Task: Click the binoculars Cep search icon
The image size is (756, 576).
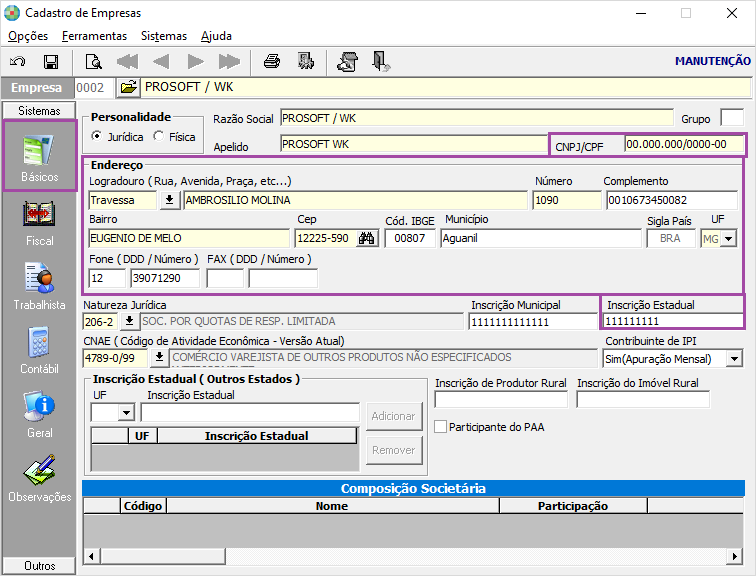Action: coord(366,238)
